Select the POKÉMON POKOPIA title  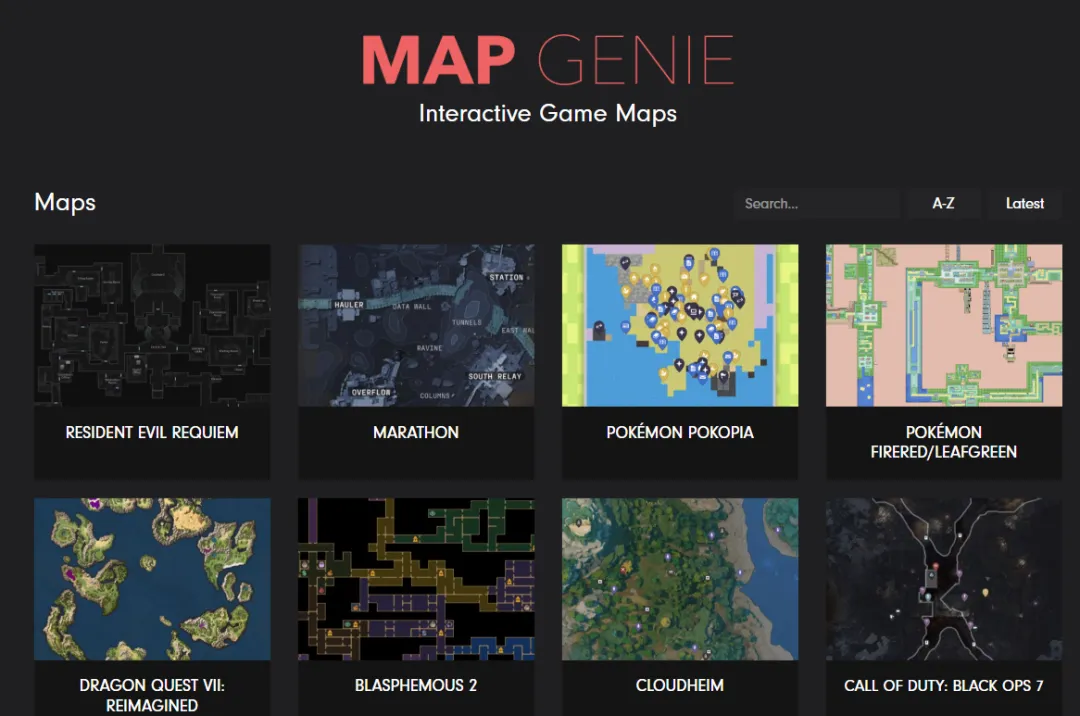tap(680, 432)
